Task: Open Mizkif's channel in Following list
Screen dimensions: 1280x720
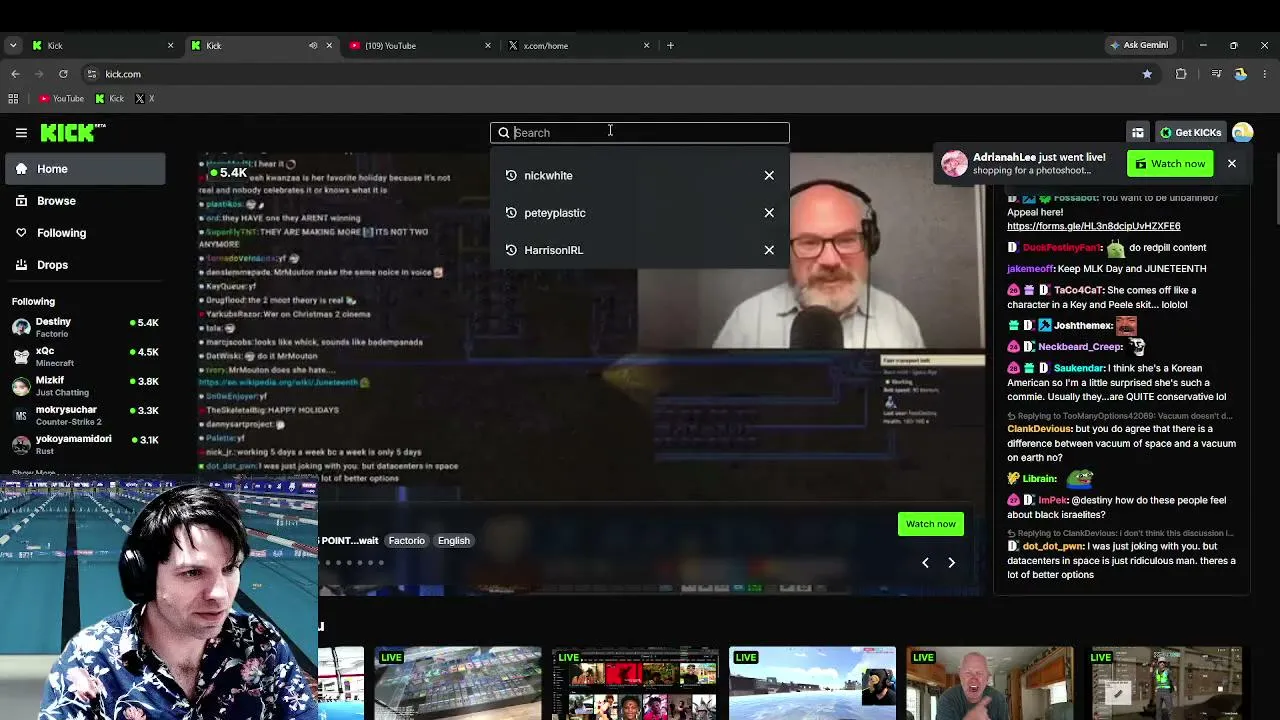Action: (85, 386)
